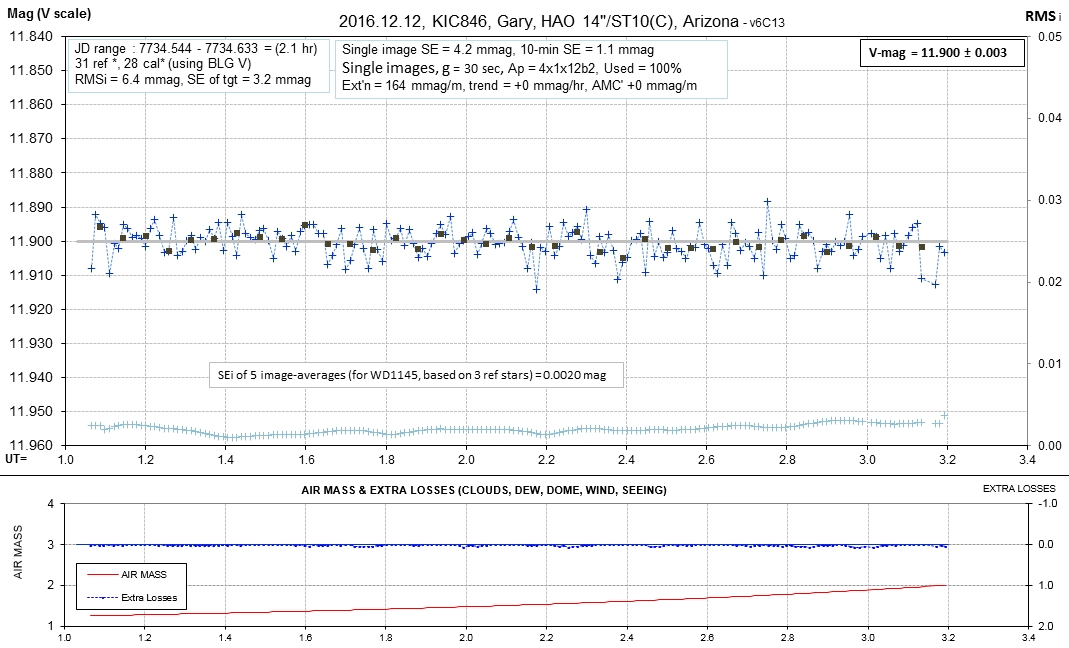The image size is (1069, 648).
Task: Click the light-blue RMS curve near 11.955
Action: 500,431
